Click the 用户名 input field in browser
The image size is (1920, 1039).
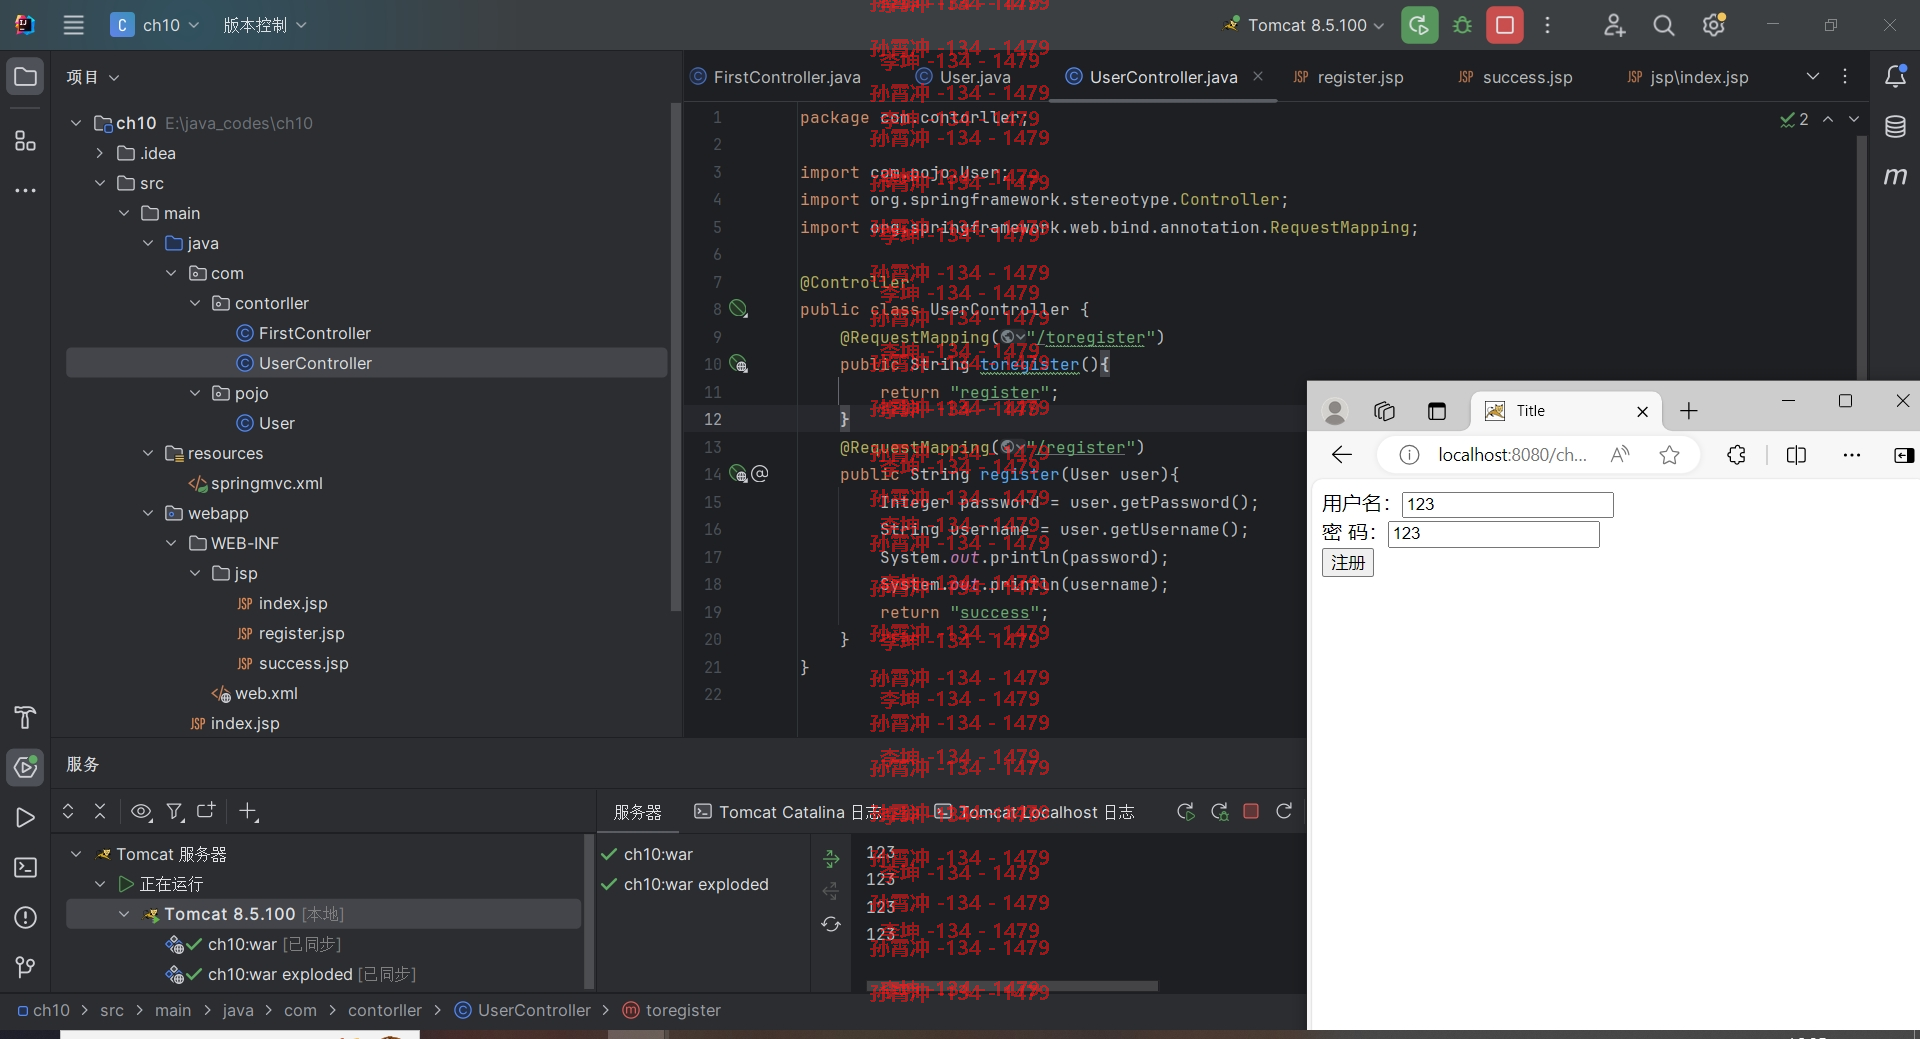point(1507,504)
